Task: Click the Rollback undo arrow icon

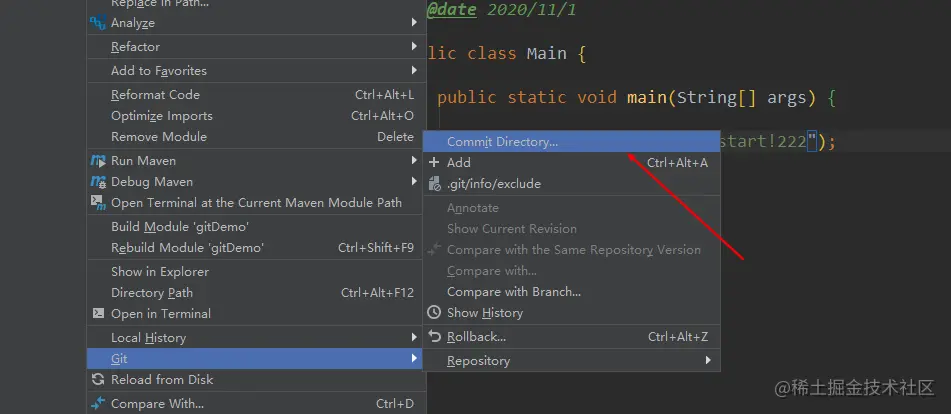Action: [x=434, y=336]
